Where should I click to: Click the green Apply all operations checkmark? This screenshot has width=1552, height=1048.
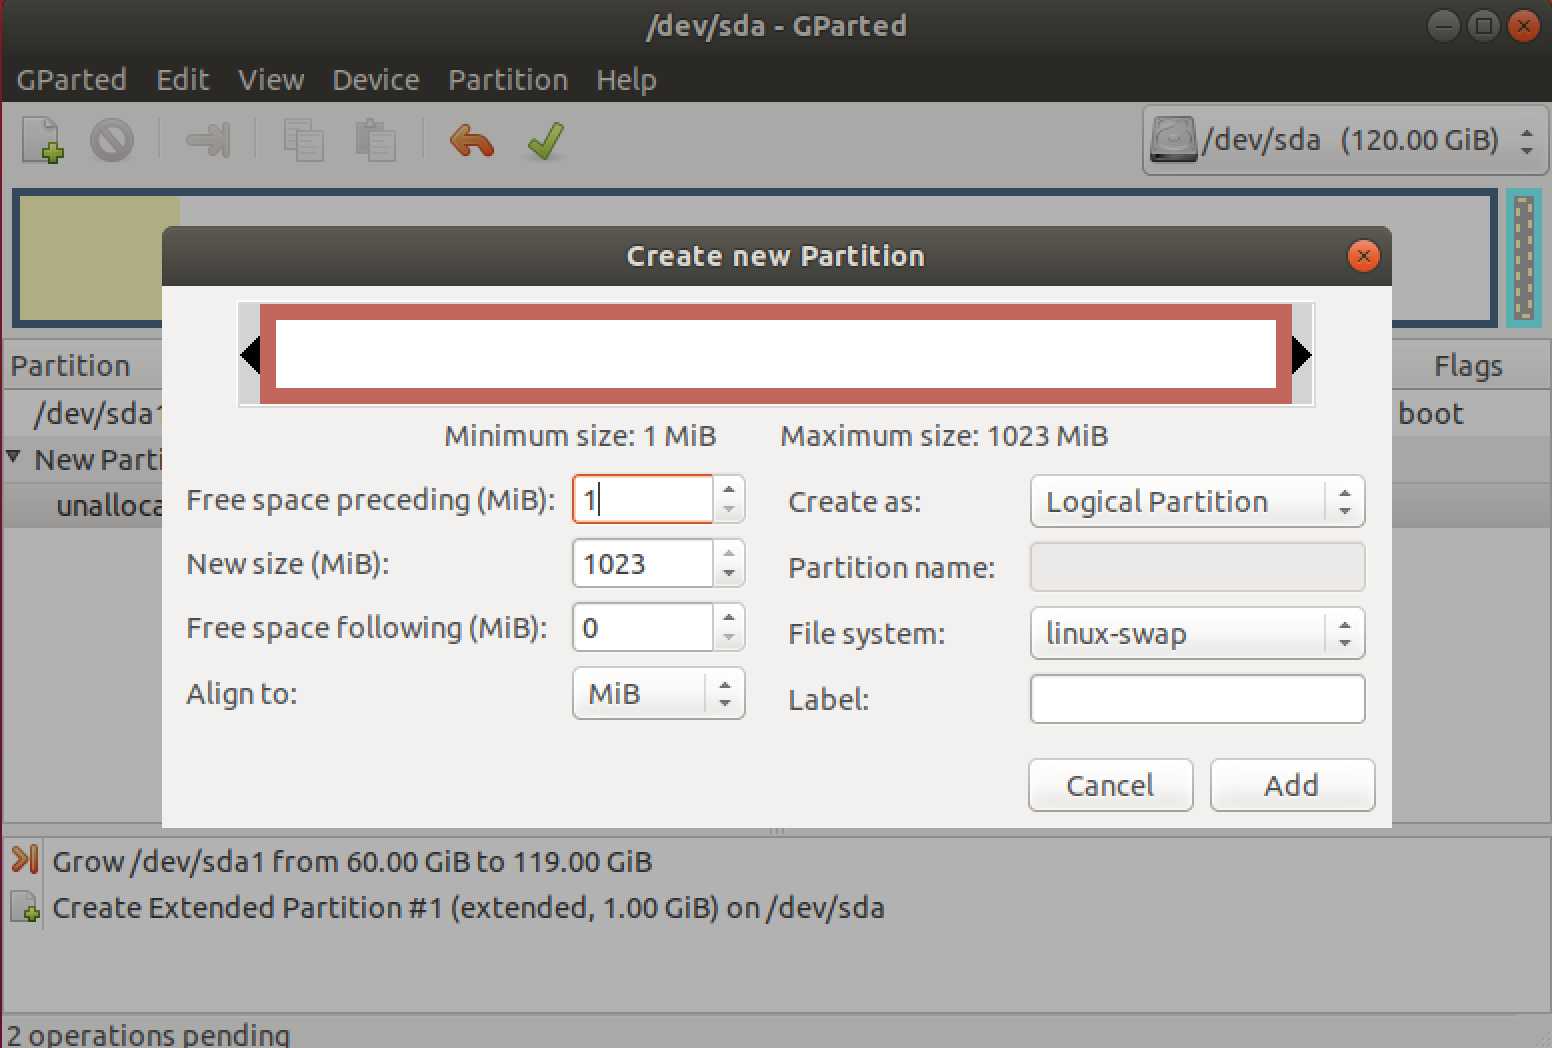(x=546, y=141)
